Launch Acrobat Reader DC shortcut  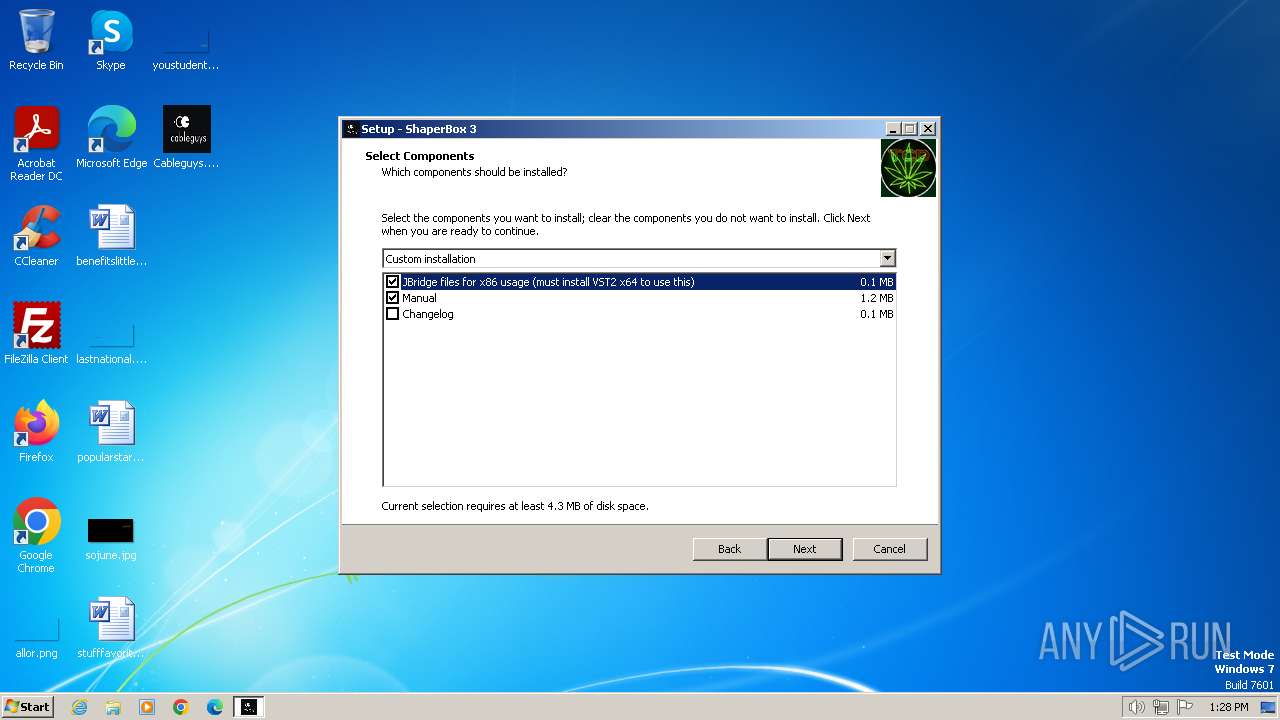pyautogui.click(x=36, y=144)
